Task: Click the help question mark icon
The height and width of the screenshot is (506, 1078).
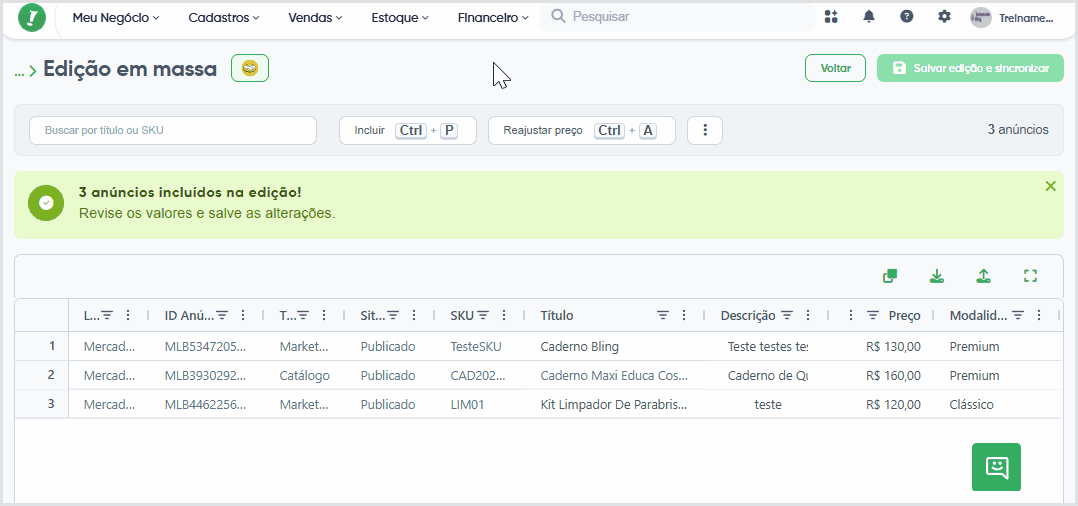Action: [907, 17]
